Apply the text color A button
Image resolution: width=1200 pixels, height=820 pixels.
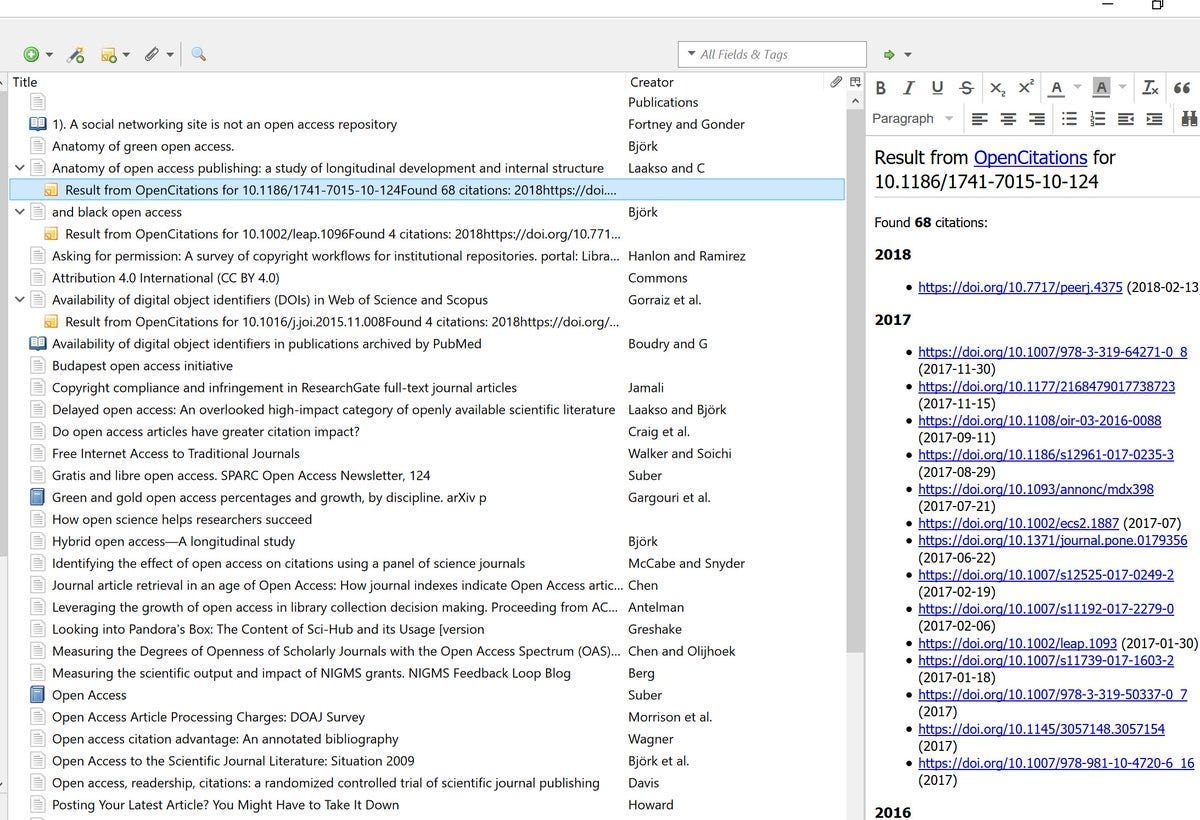pyautogui.click(x=1056, y=88)
